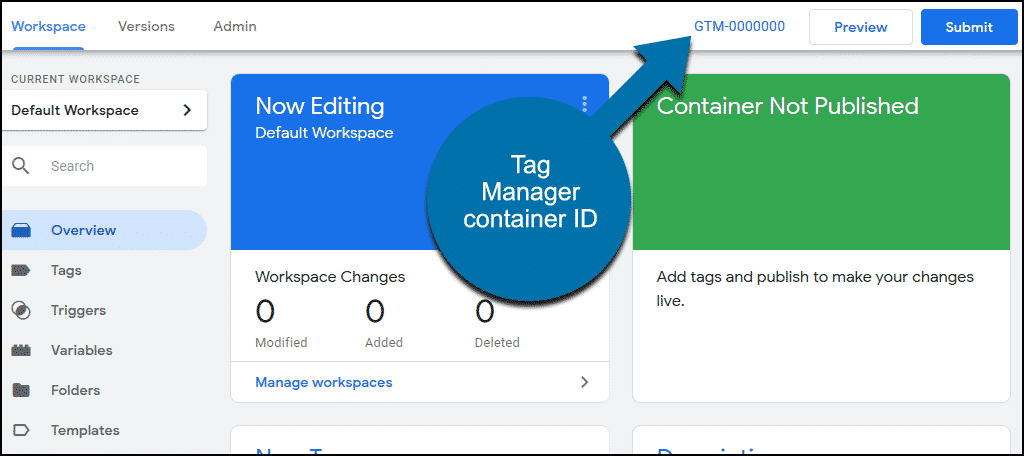1024x456 pixels.
Task: Click the Triggers circular icon
Action: tap(21, 310)
